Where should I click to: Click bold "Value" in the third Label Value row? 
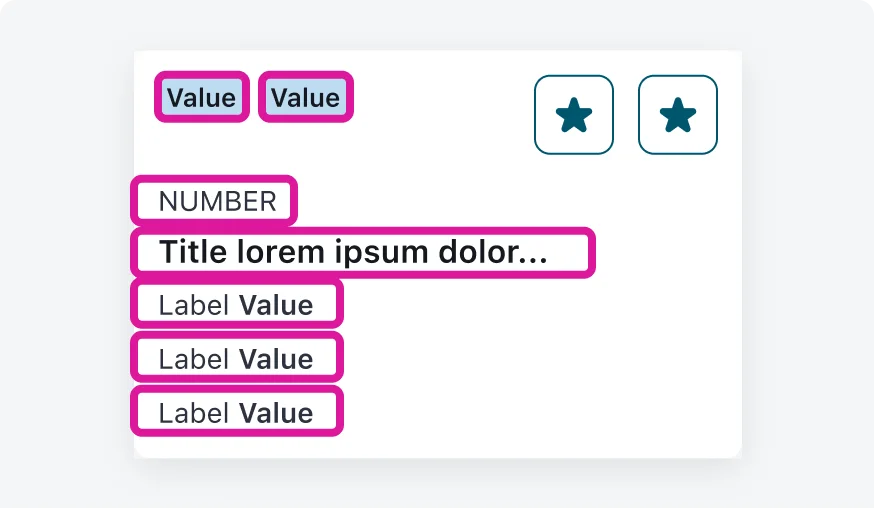275,413
